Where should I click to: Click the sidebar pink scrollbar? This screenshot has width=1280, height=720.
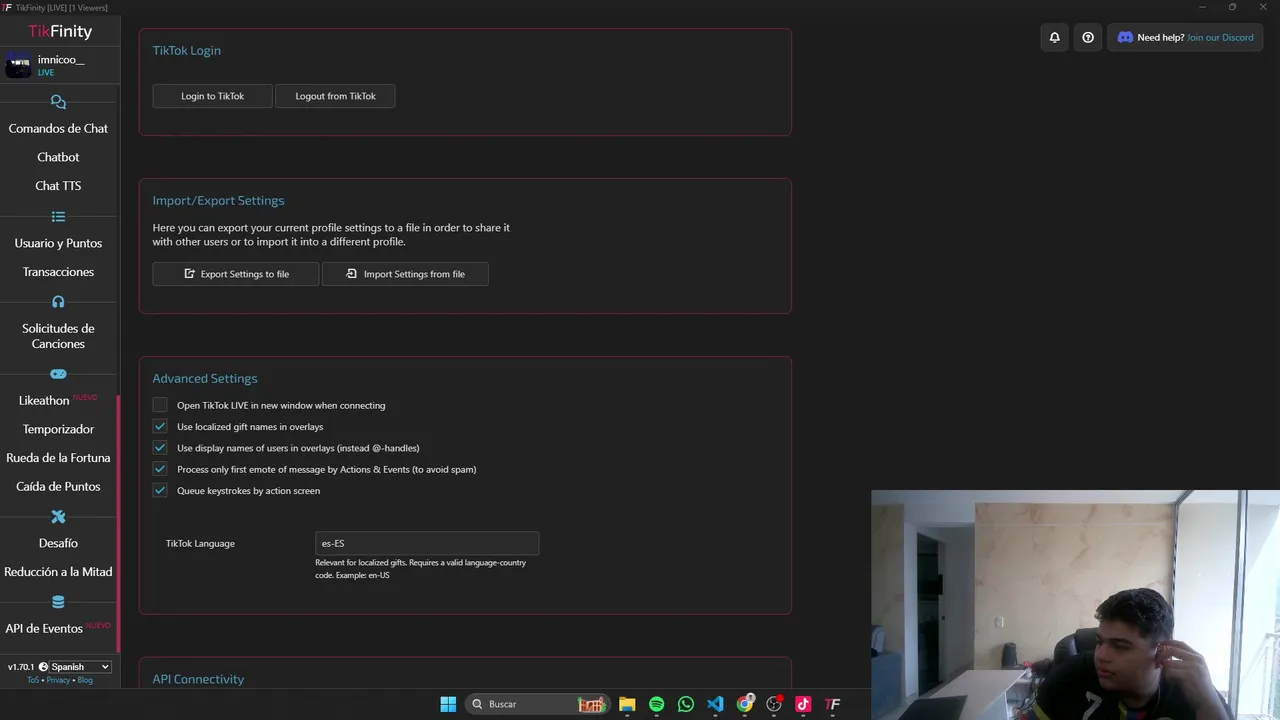point(119,524)
